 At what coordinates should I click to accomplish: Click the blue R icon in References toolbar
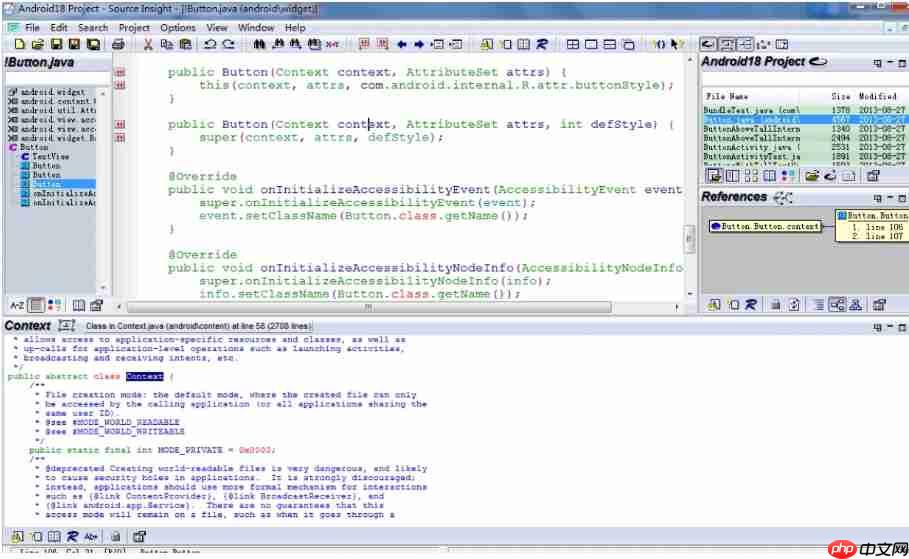pyautogui.click(x=751, y=304)
